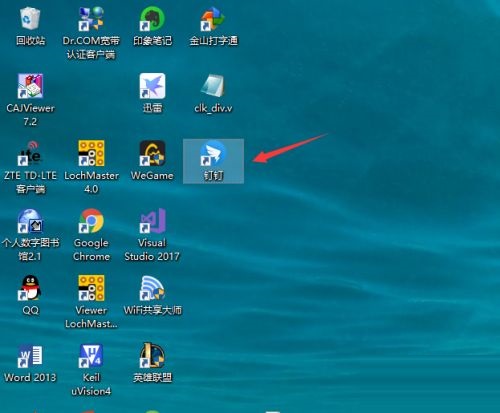Screen dimensions: 500x413
Task: Click the highlighted 钉钉 DingTalk icon
Action: (213, 153)
